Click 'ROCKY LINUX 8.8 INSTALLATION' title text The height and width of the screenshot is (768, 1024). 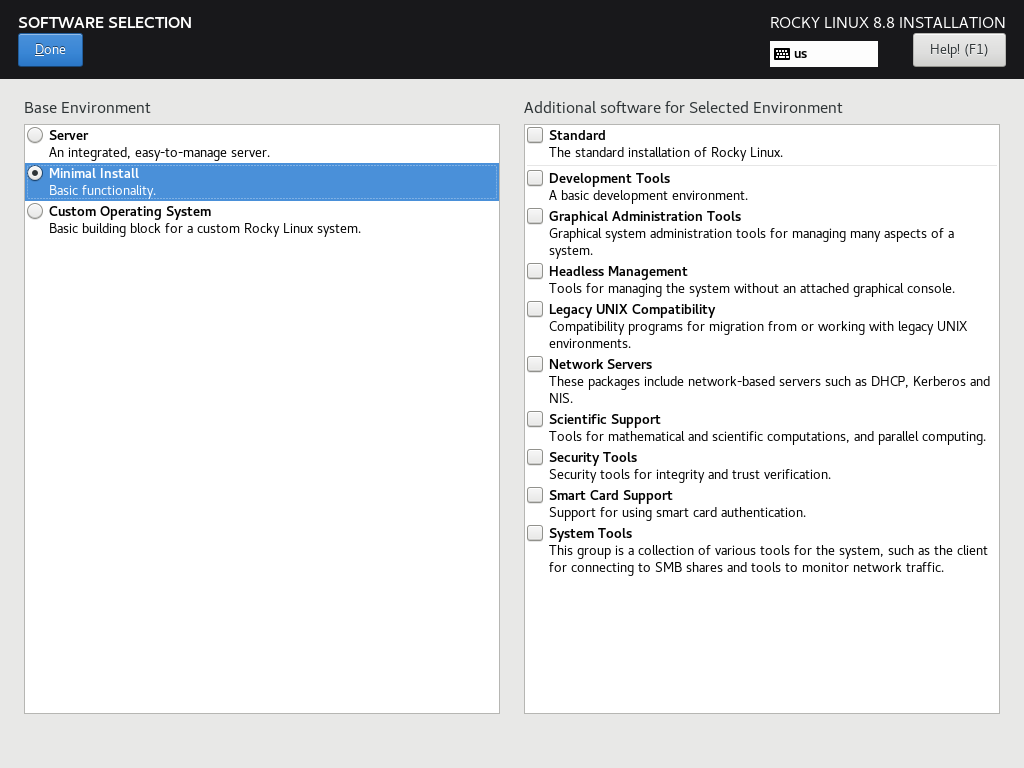click(x=888, y=23)
